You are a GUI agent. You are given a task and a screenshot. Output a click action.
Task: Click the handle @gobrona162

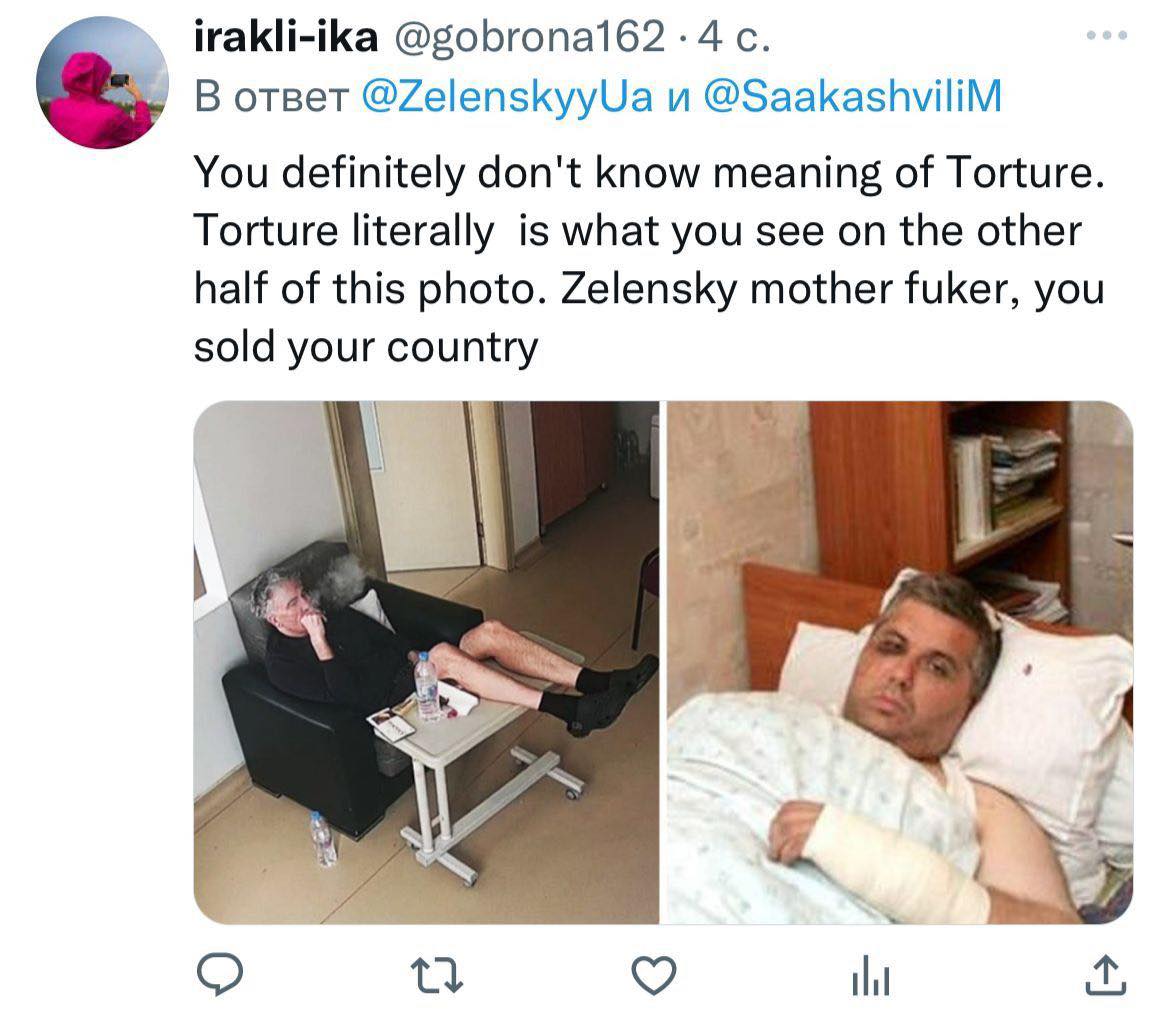click(x=528, y=37)
